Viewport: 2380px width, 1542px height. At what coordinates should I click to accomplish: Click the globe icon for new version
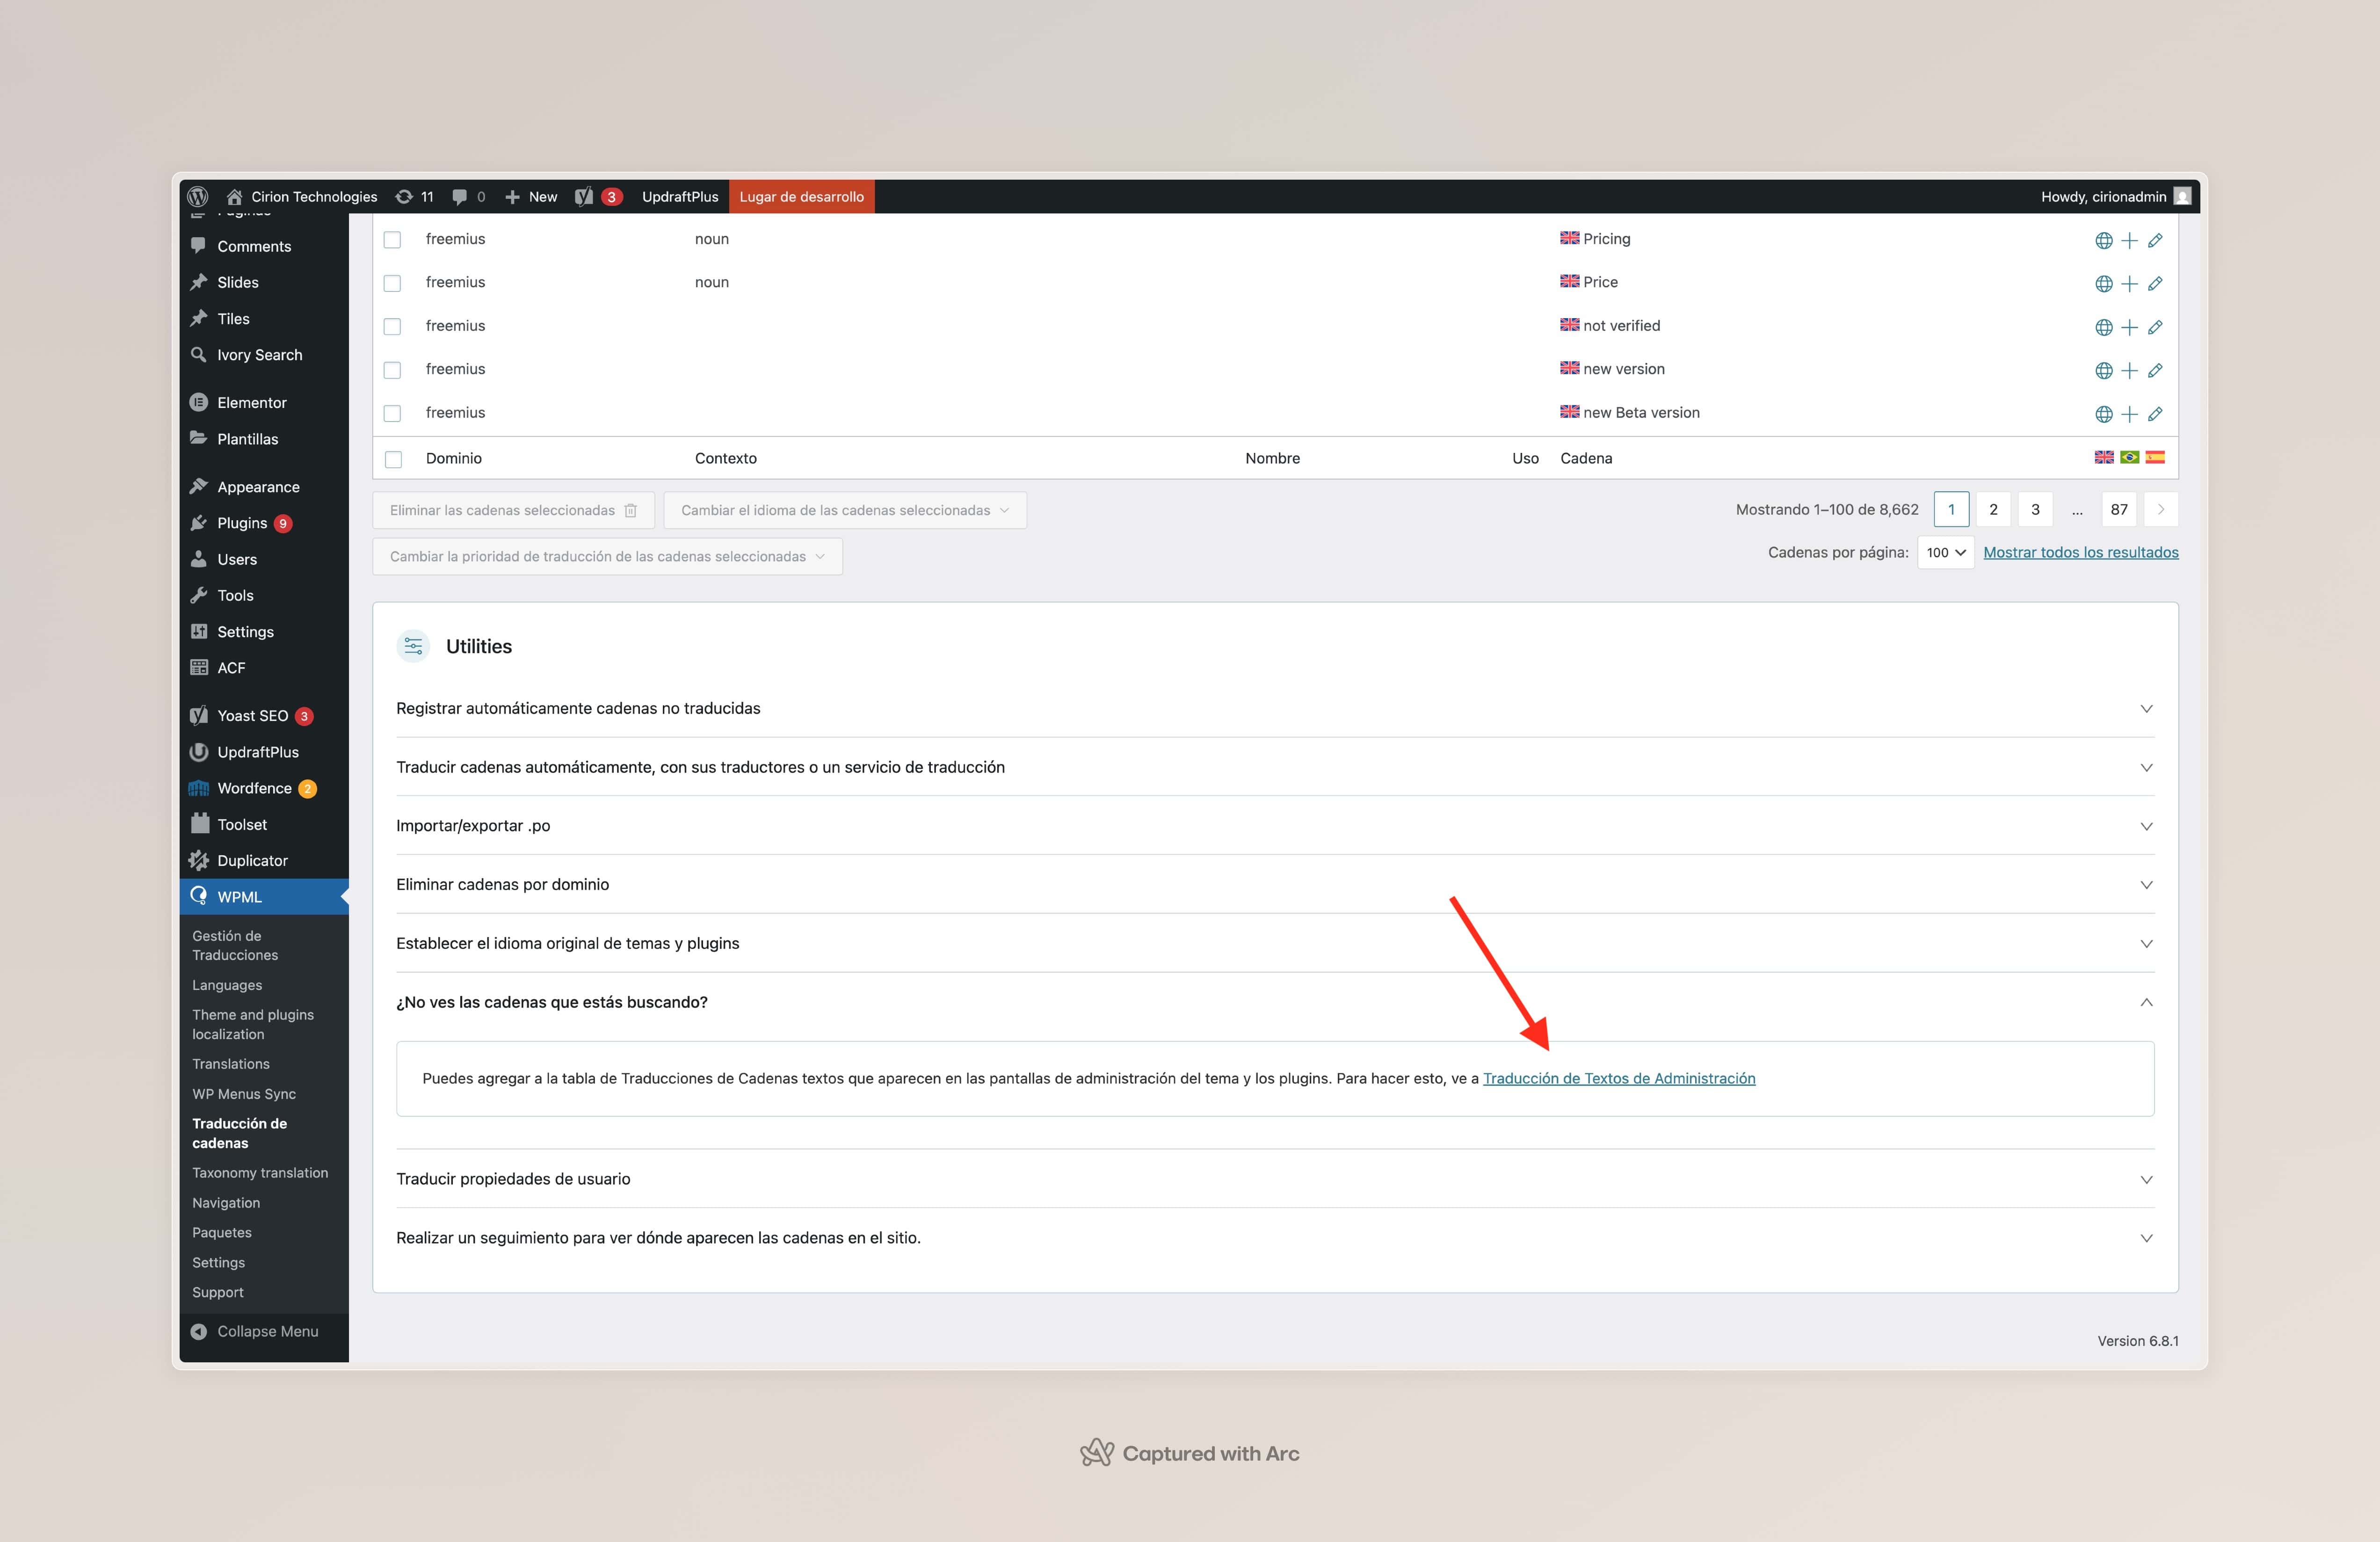pyautogui.click(x=2104, y=371)
